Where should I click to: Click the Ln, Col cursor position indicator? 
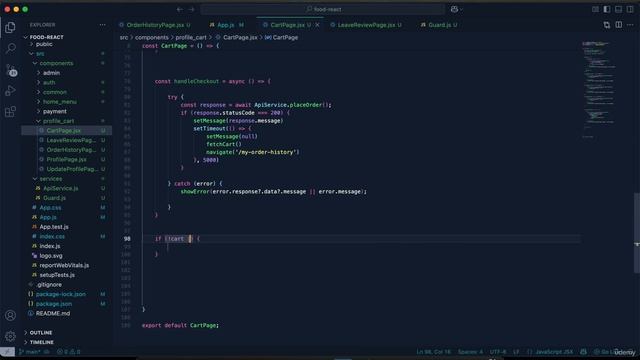[433, 351]
